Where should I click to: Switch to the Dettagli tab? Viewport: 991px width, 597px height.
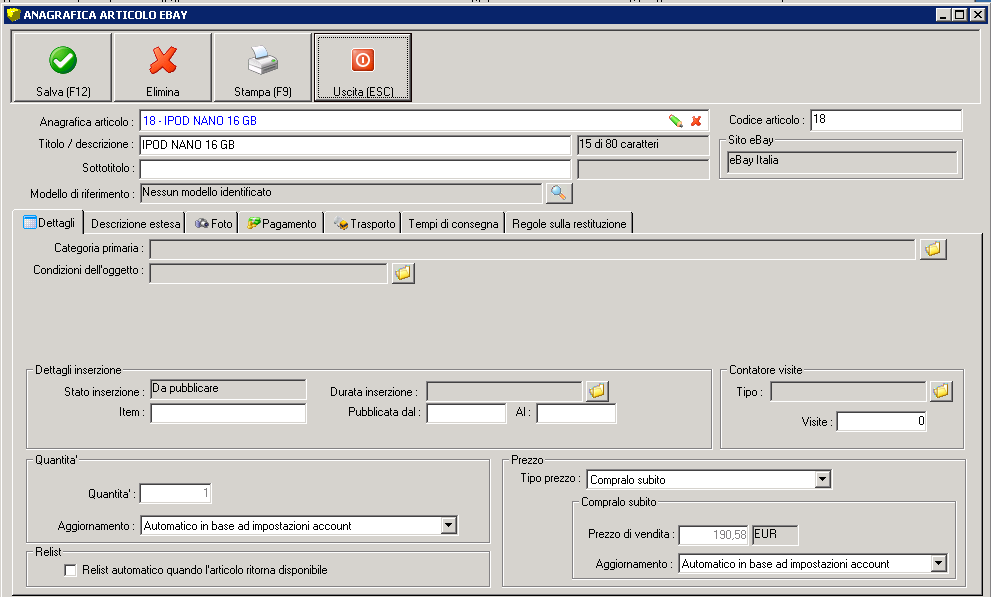point(49,222)
